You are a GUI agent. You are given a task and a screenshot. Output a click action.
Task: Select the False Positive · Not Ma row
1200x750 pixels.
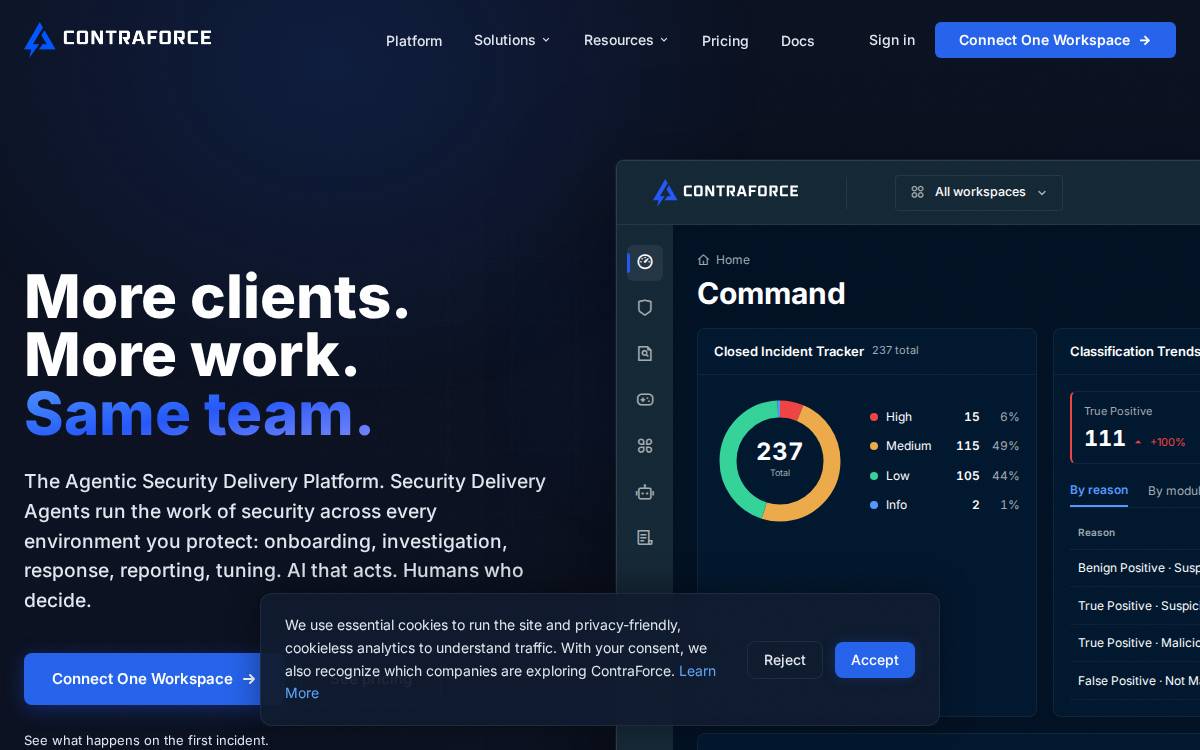point(1135,681)
